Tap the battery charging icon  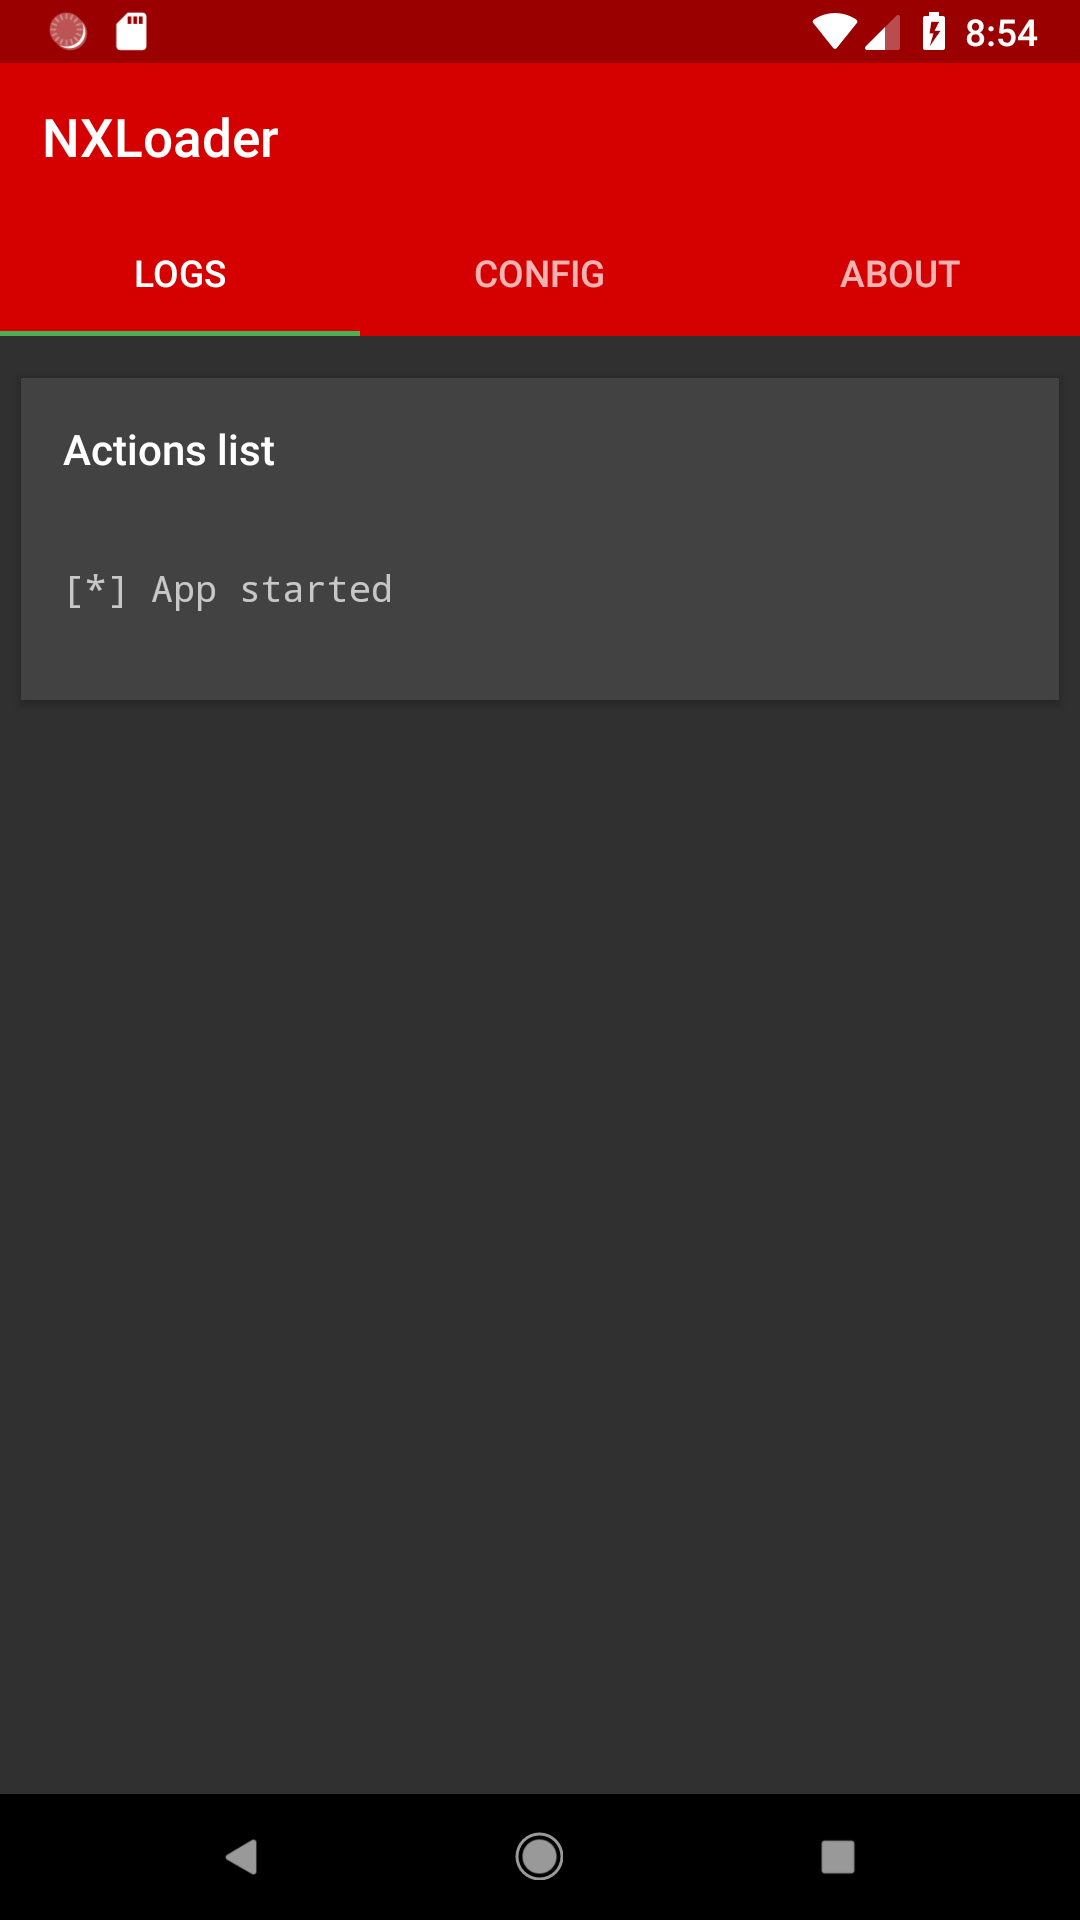[934, 32]
